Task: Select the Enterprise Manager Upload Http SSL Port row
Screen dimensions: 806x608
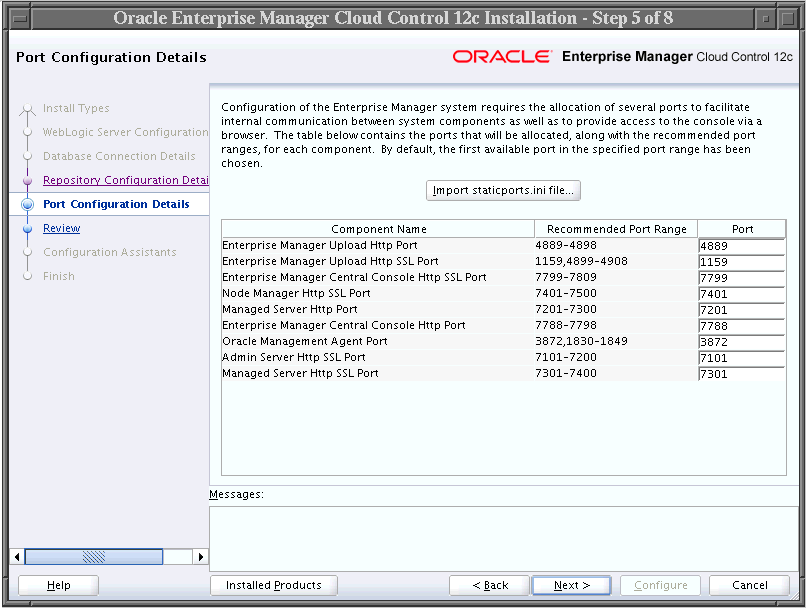Action: pos(503,262)
